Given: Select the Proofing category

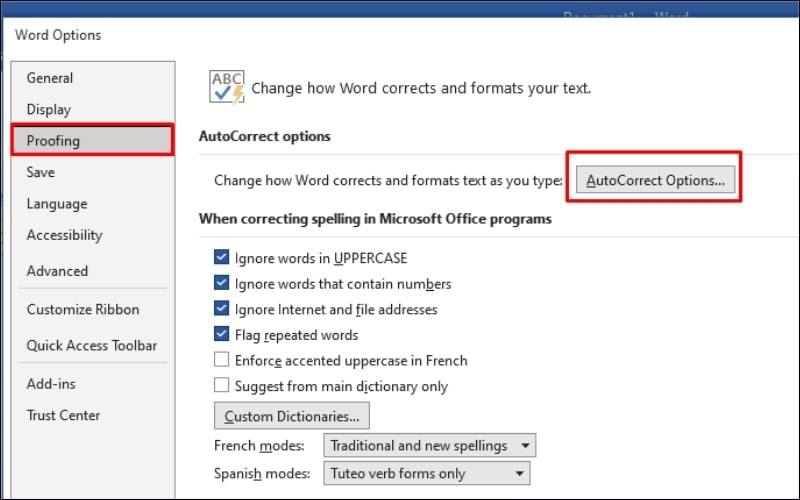Looking at the screenshot, I should point(92,140).
